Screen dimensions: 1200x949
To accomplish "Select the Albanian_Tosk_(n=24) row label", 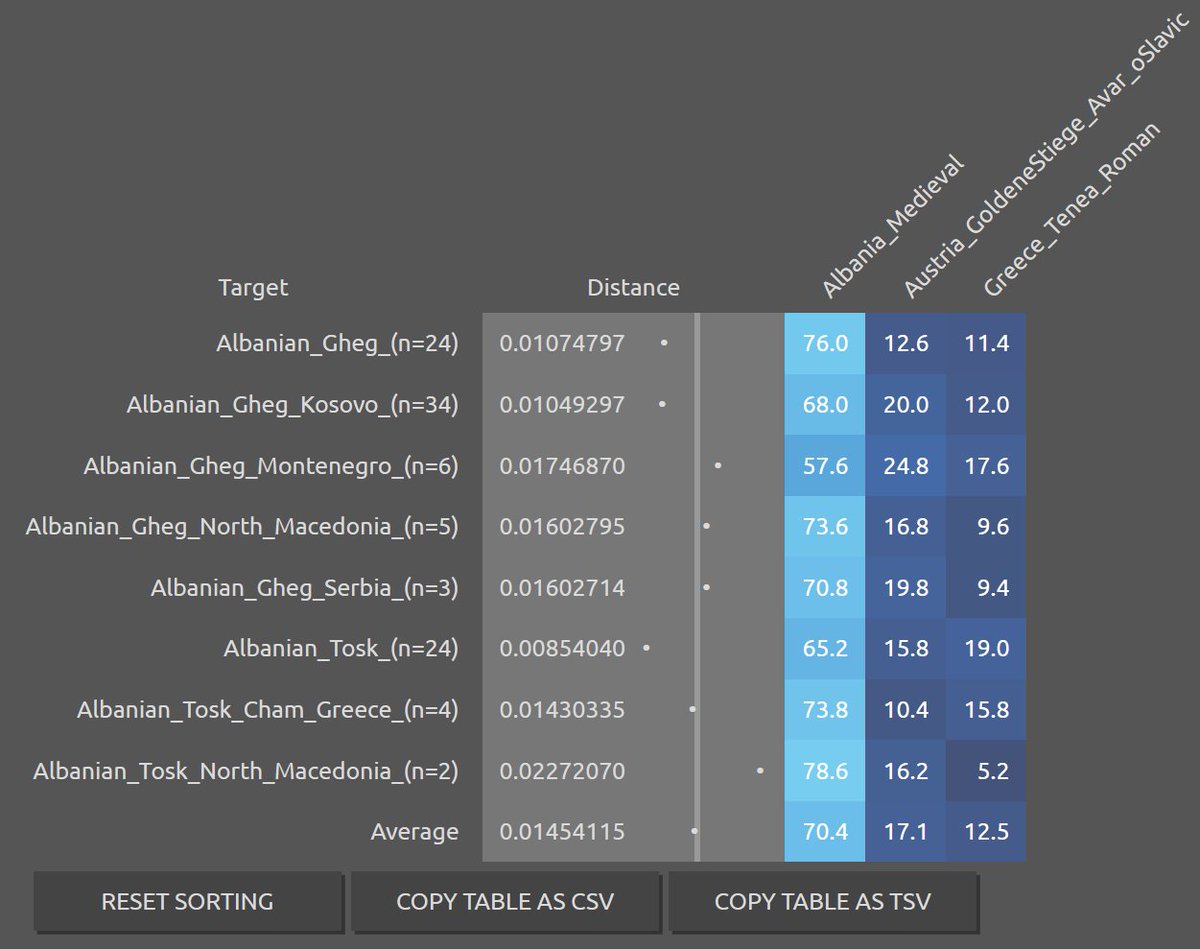I will [x=341, y=649].
